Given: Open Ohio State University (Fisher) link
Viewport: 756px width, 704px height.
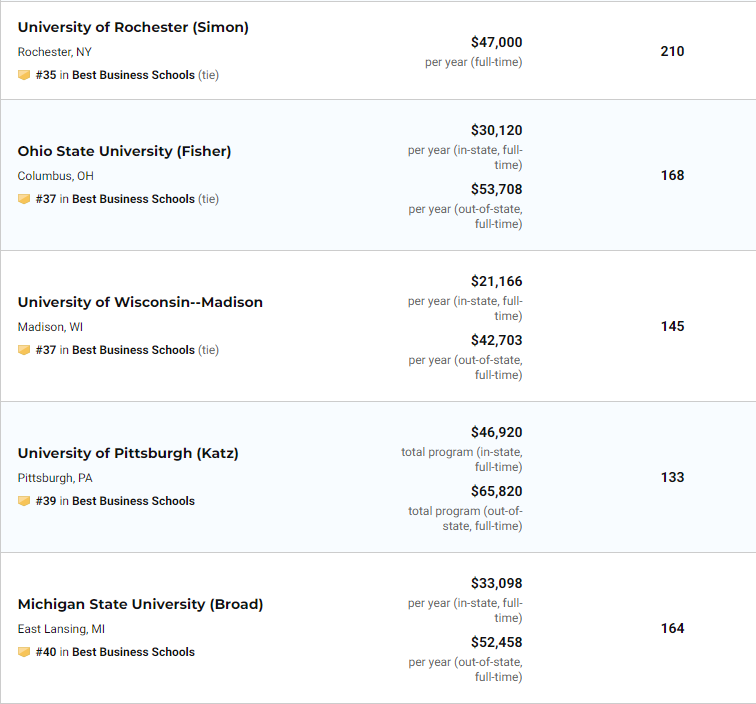Looking at the screenshot, I should click(124, 151).
